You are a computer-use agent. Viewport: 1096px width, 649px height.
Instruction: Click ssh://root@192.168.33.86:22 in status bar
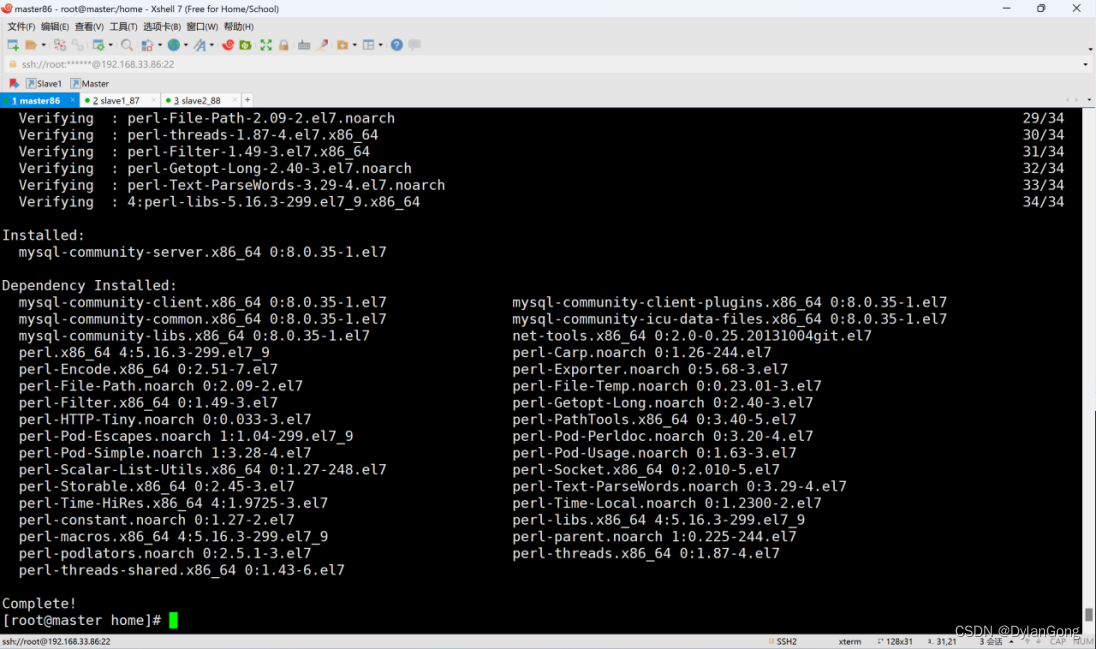(x=56, y=641)
